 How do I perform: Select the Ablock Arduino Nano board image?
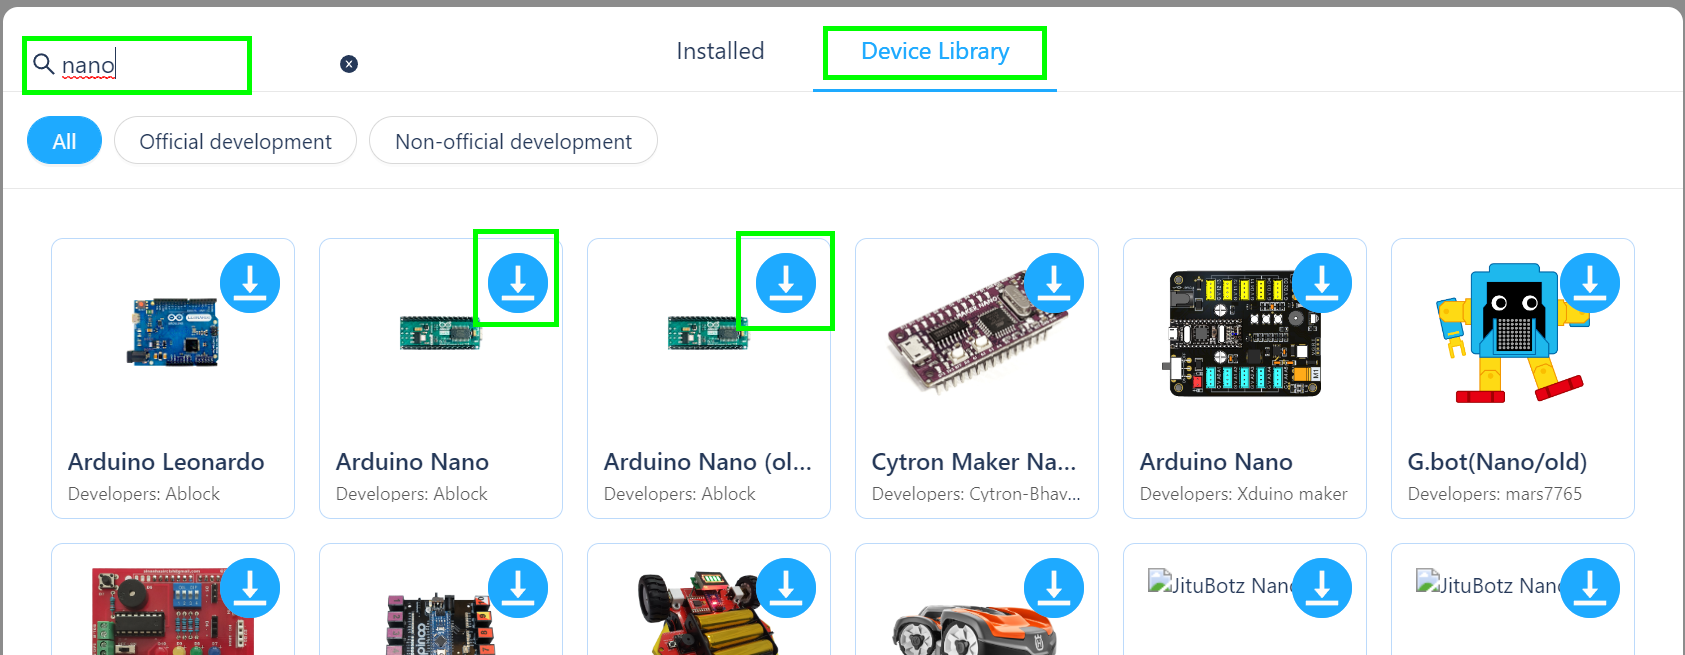click(x=441, y=333)
